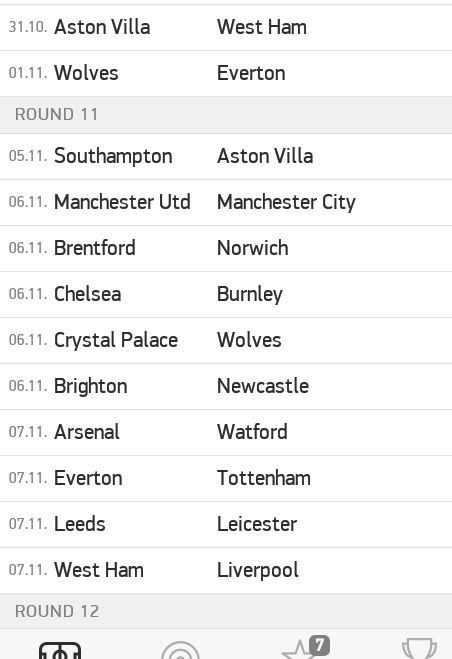This screenshot has height=659, width=452.
Task: Open Brighton vs Newcastle match details
Action: pyautogui.click(x=226, y=387)
